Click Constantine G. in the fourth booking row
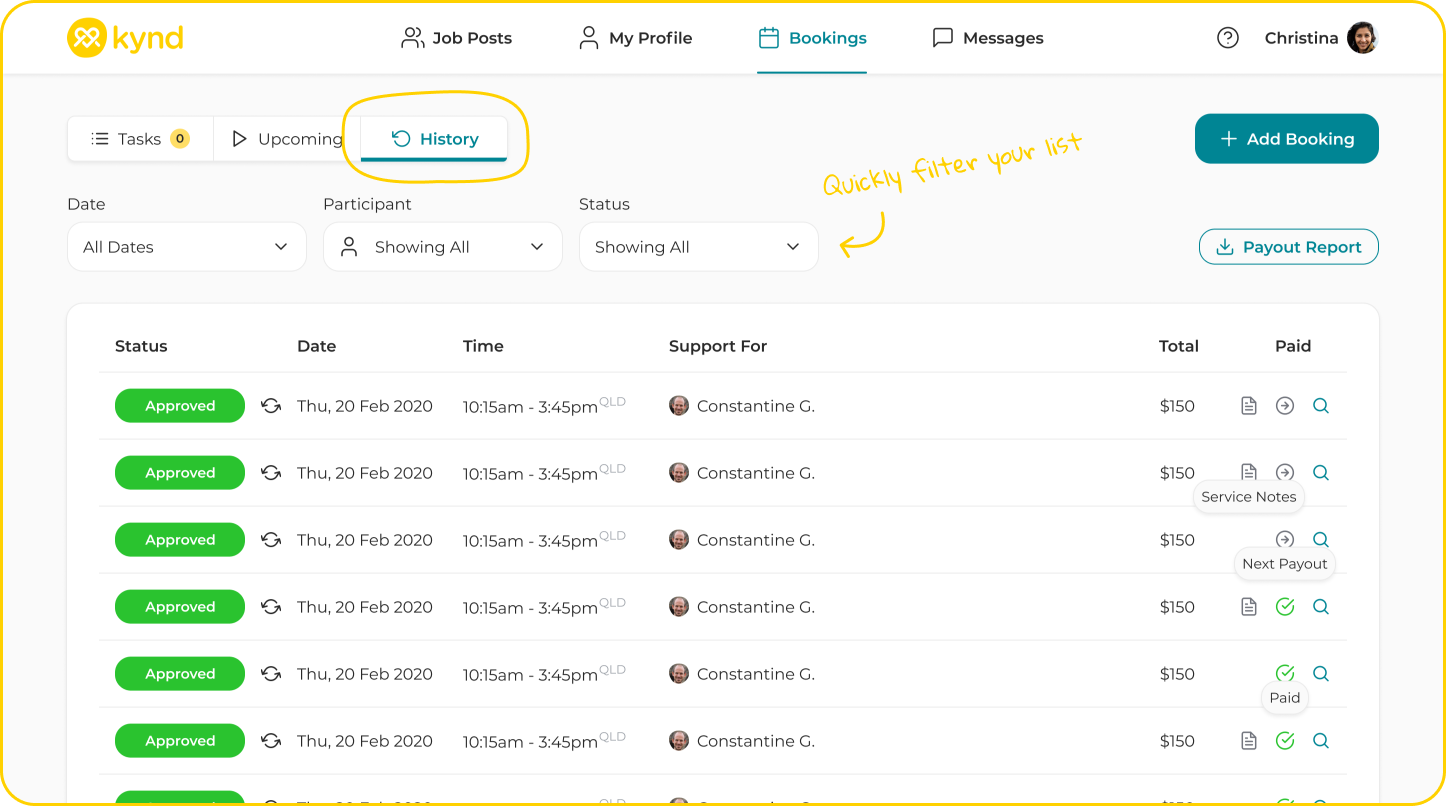Viewport: 1446px width, 806px height. (756, 607)
